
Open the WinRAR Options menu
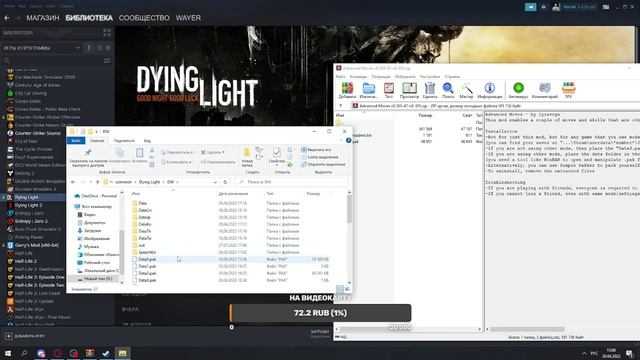click(430, 76)
